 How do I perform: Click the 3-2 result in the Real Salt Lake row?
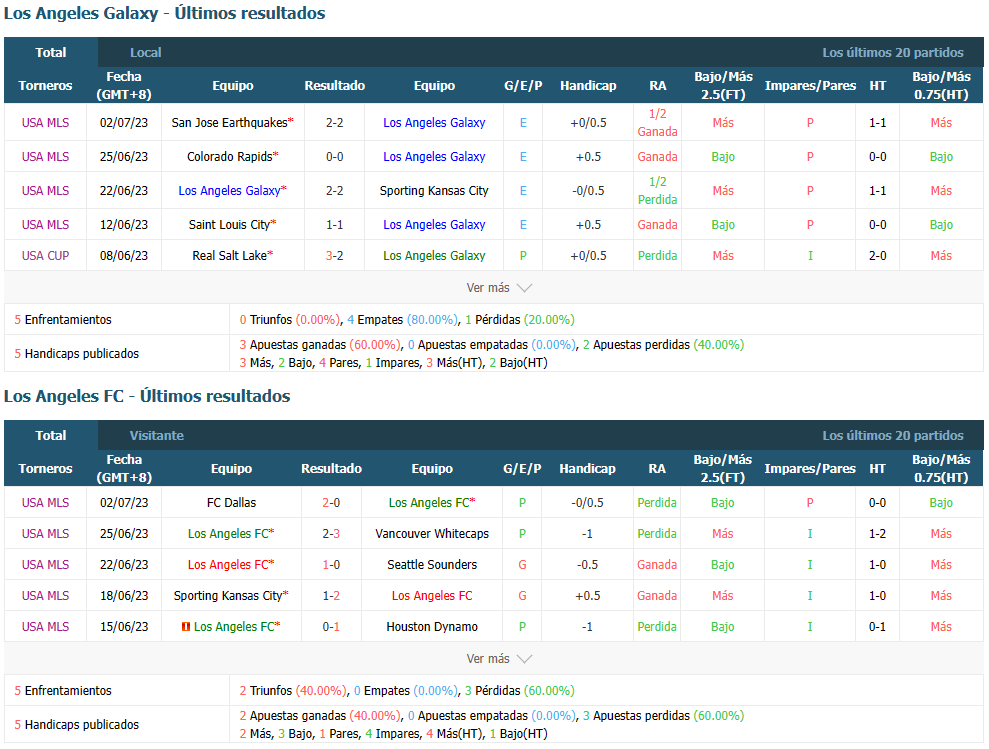pos(334,256)
